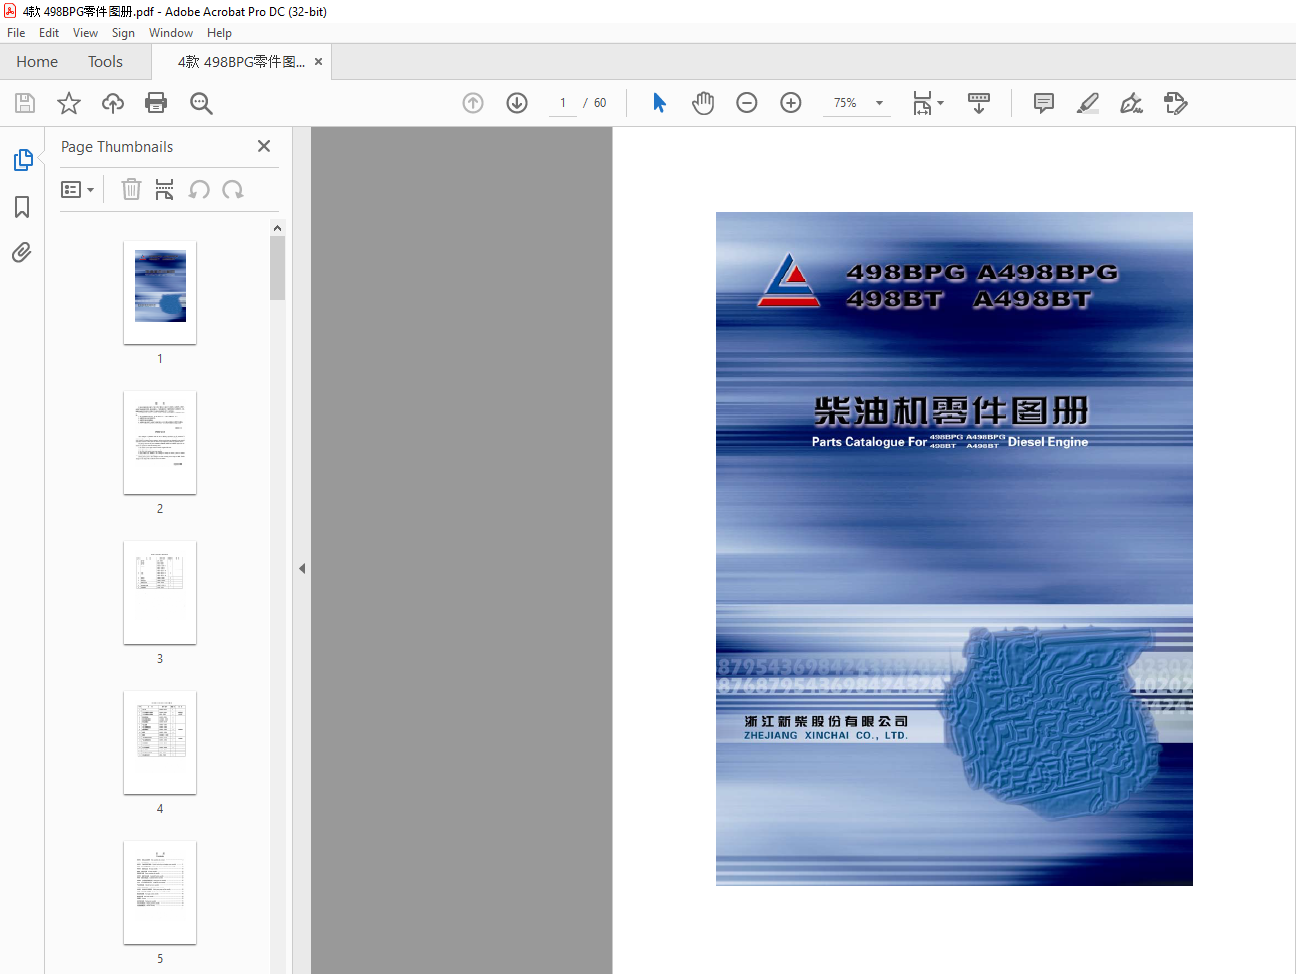
Task: Select page 1 thumbnail
Action: pyautogui.click(x=160, y=293)
